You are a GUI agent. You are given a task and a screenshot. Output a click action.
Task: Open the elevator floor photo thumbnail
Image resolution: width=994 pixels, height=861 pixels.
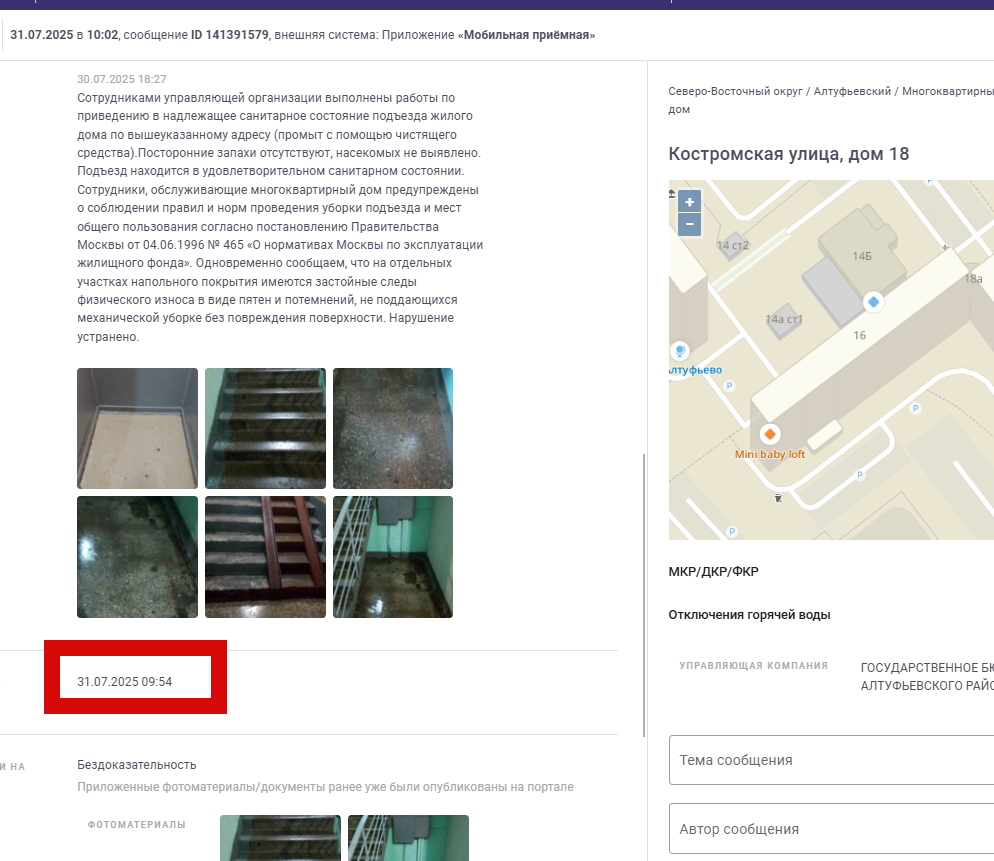click(x=138, y=429)
